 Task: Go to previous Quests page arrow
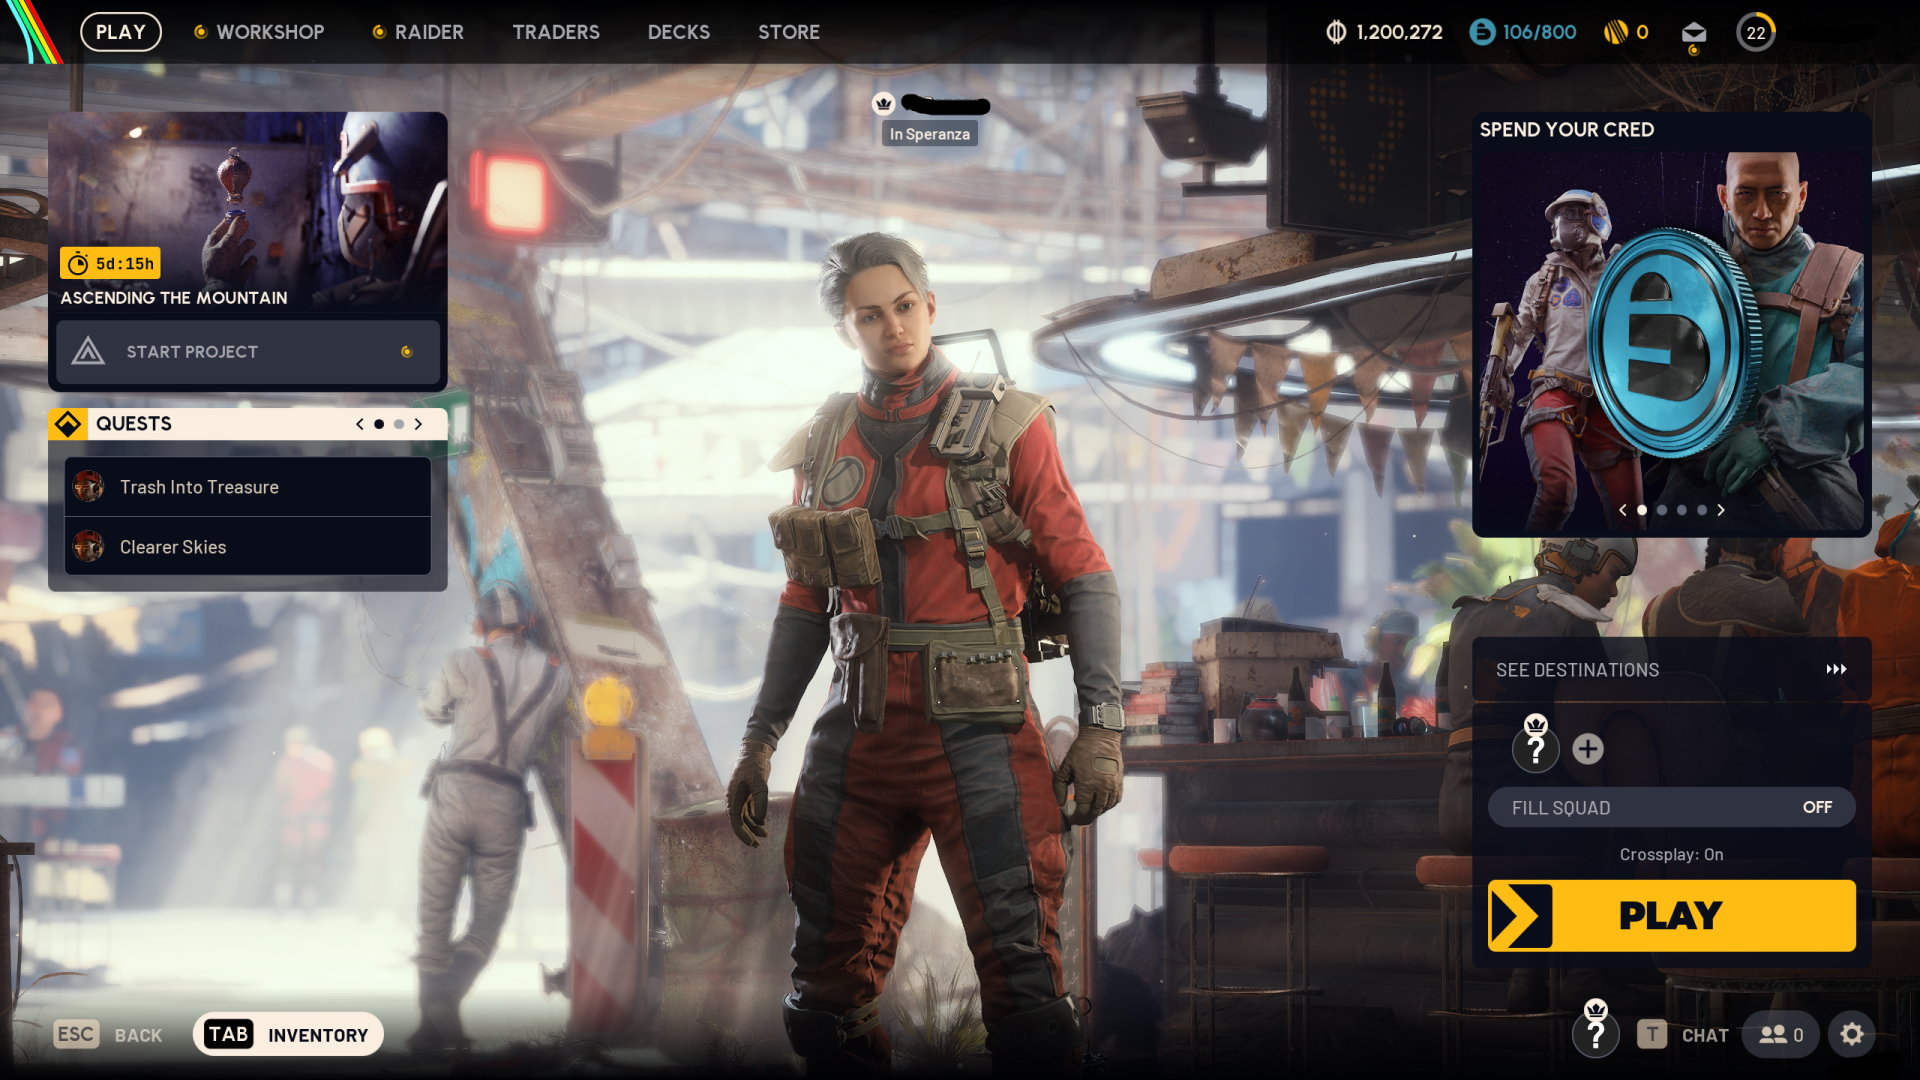pos(360,424)
